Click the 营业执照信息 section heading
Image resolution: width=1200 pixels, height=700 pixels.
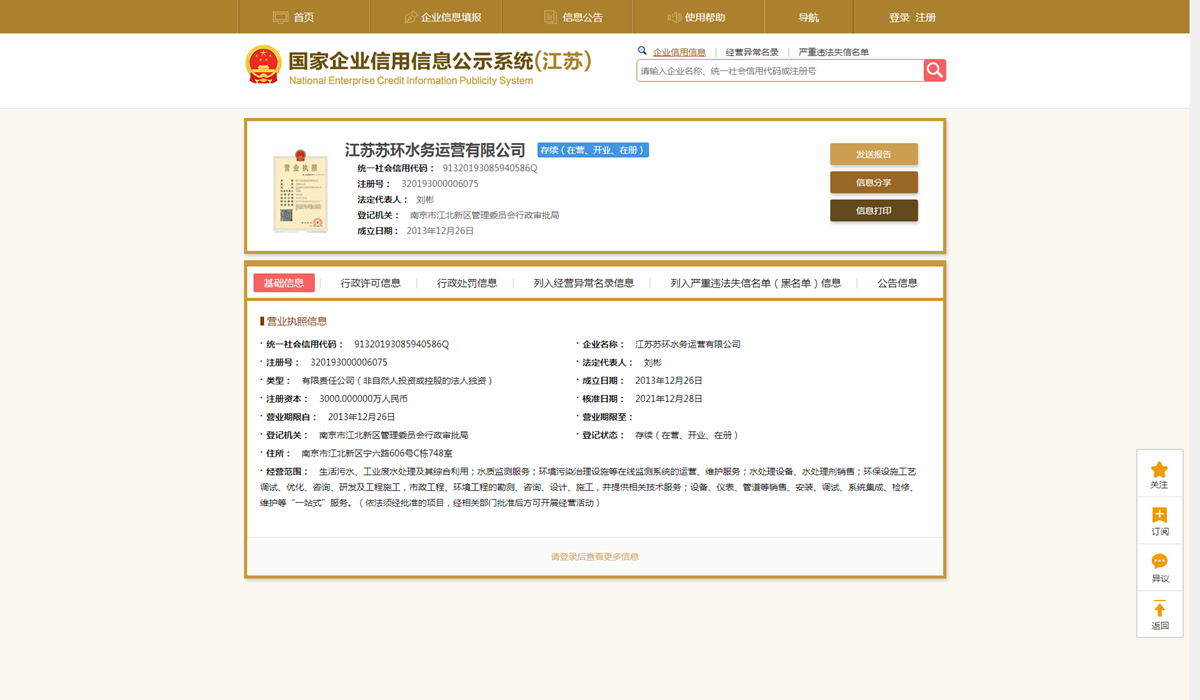(x=296, y=321)
